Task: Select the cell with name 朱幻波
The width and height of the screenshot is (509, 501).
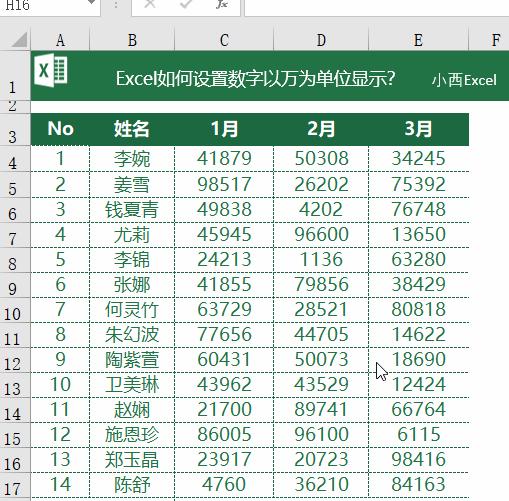Action: (x=132, y=335)
